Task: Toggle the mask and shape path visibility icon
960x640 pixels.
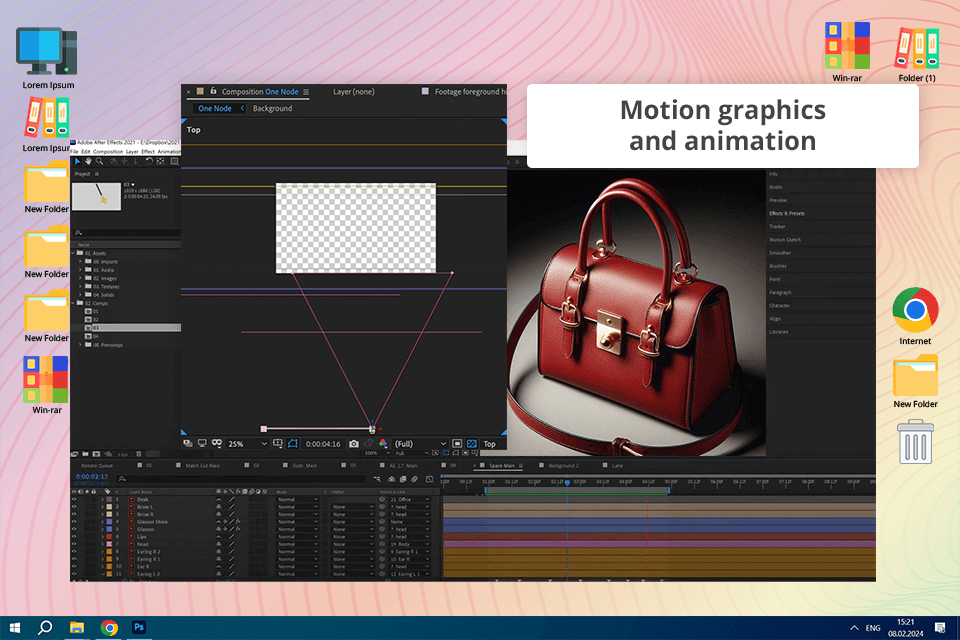Action: pos(293,443)
